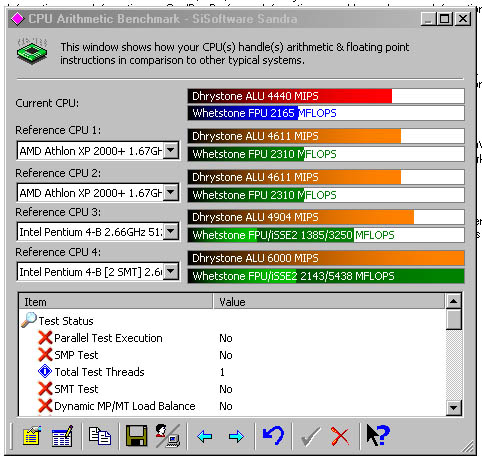The height and width of the screenshot is (465, 482).
Task: Select the SMP Test row label
Action: coord(76,355)
